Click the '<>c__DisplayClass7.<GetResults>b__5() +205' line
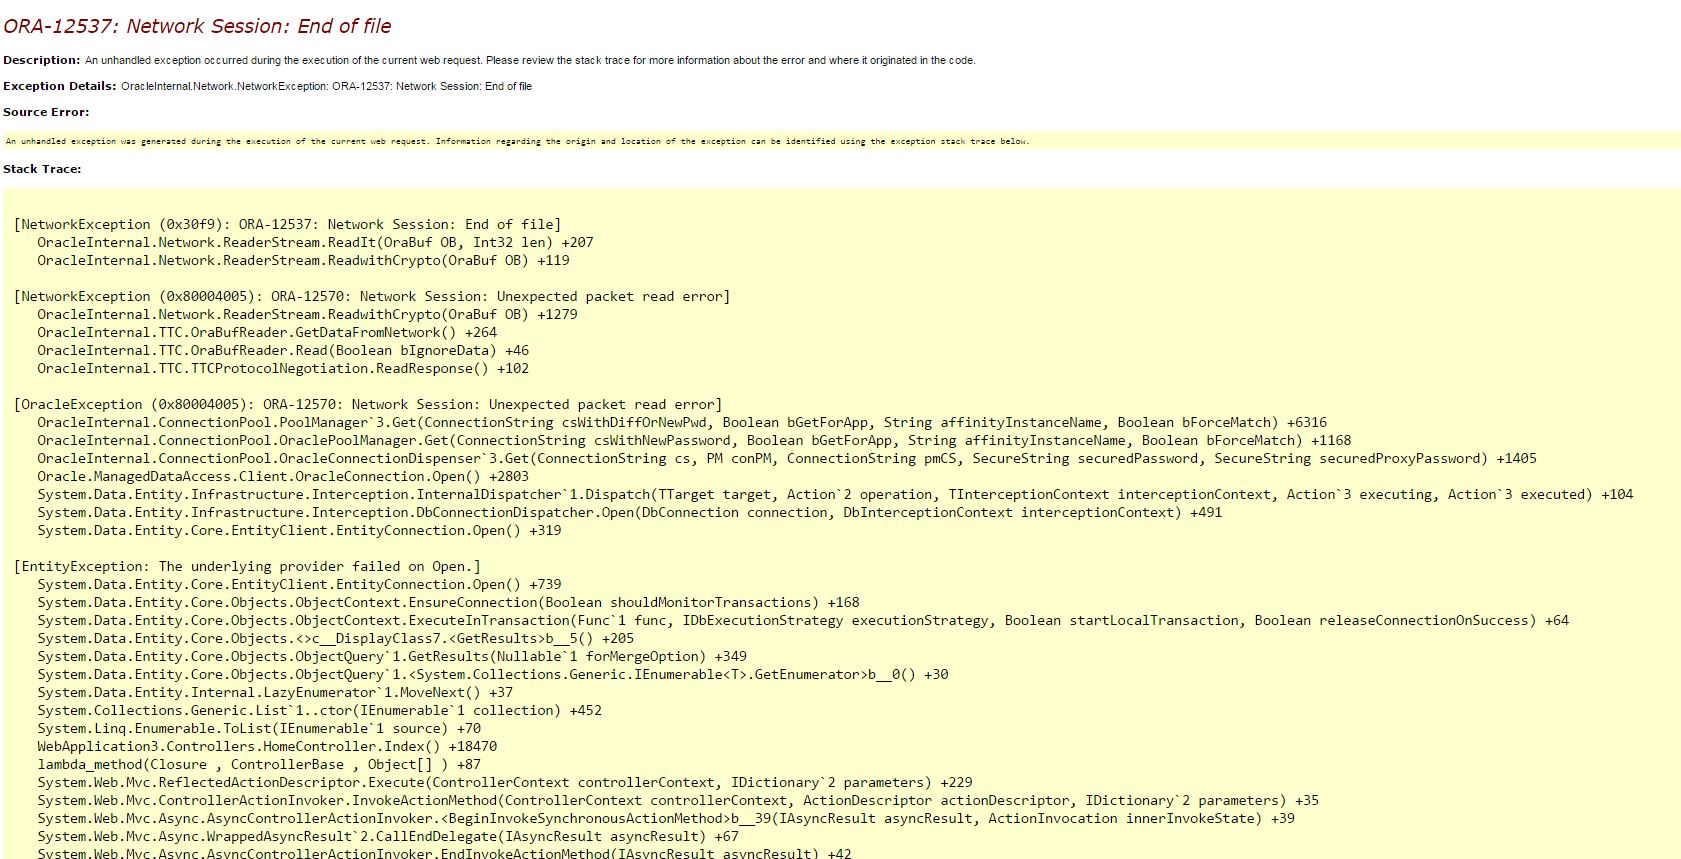Screen dimensions: 1681x859 [x=335, y=639]
